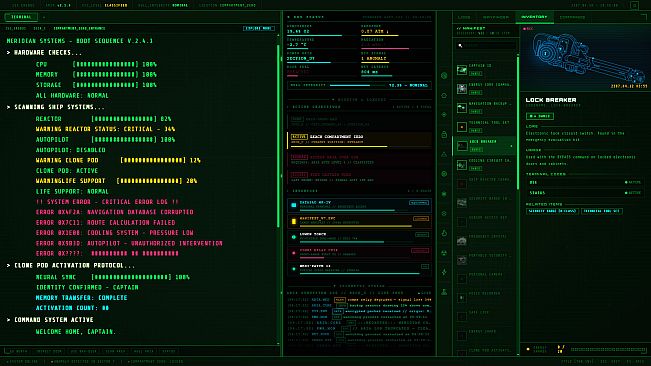
Task: Select the cyan equipped item card
Action: pyautogui.click(x=360, y=205)
